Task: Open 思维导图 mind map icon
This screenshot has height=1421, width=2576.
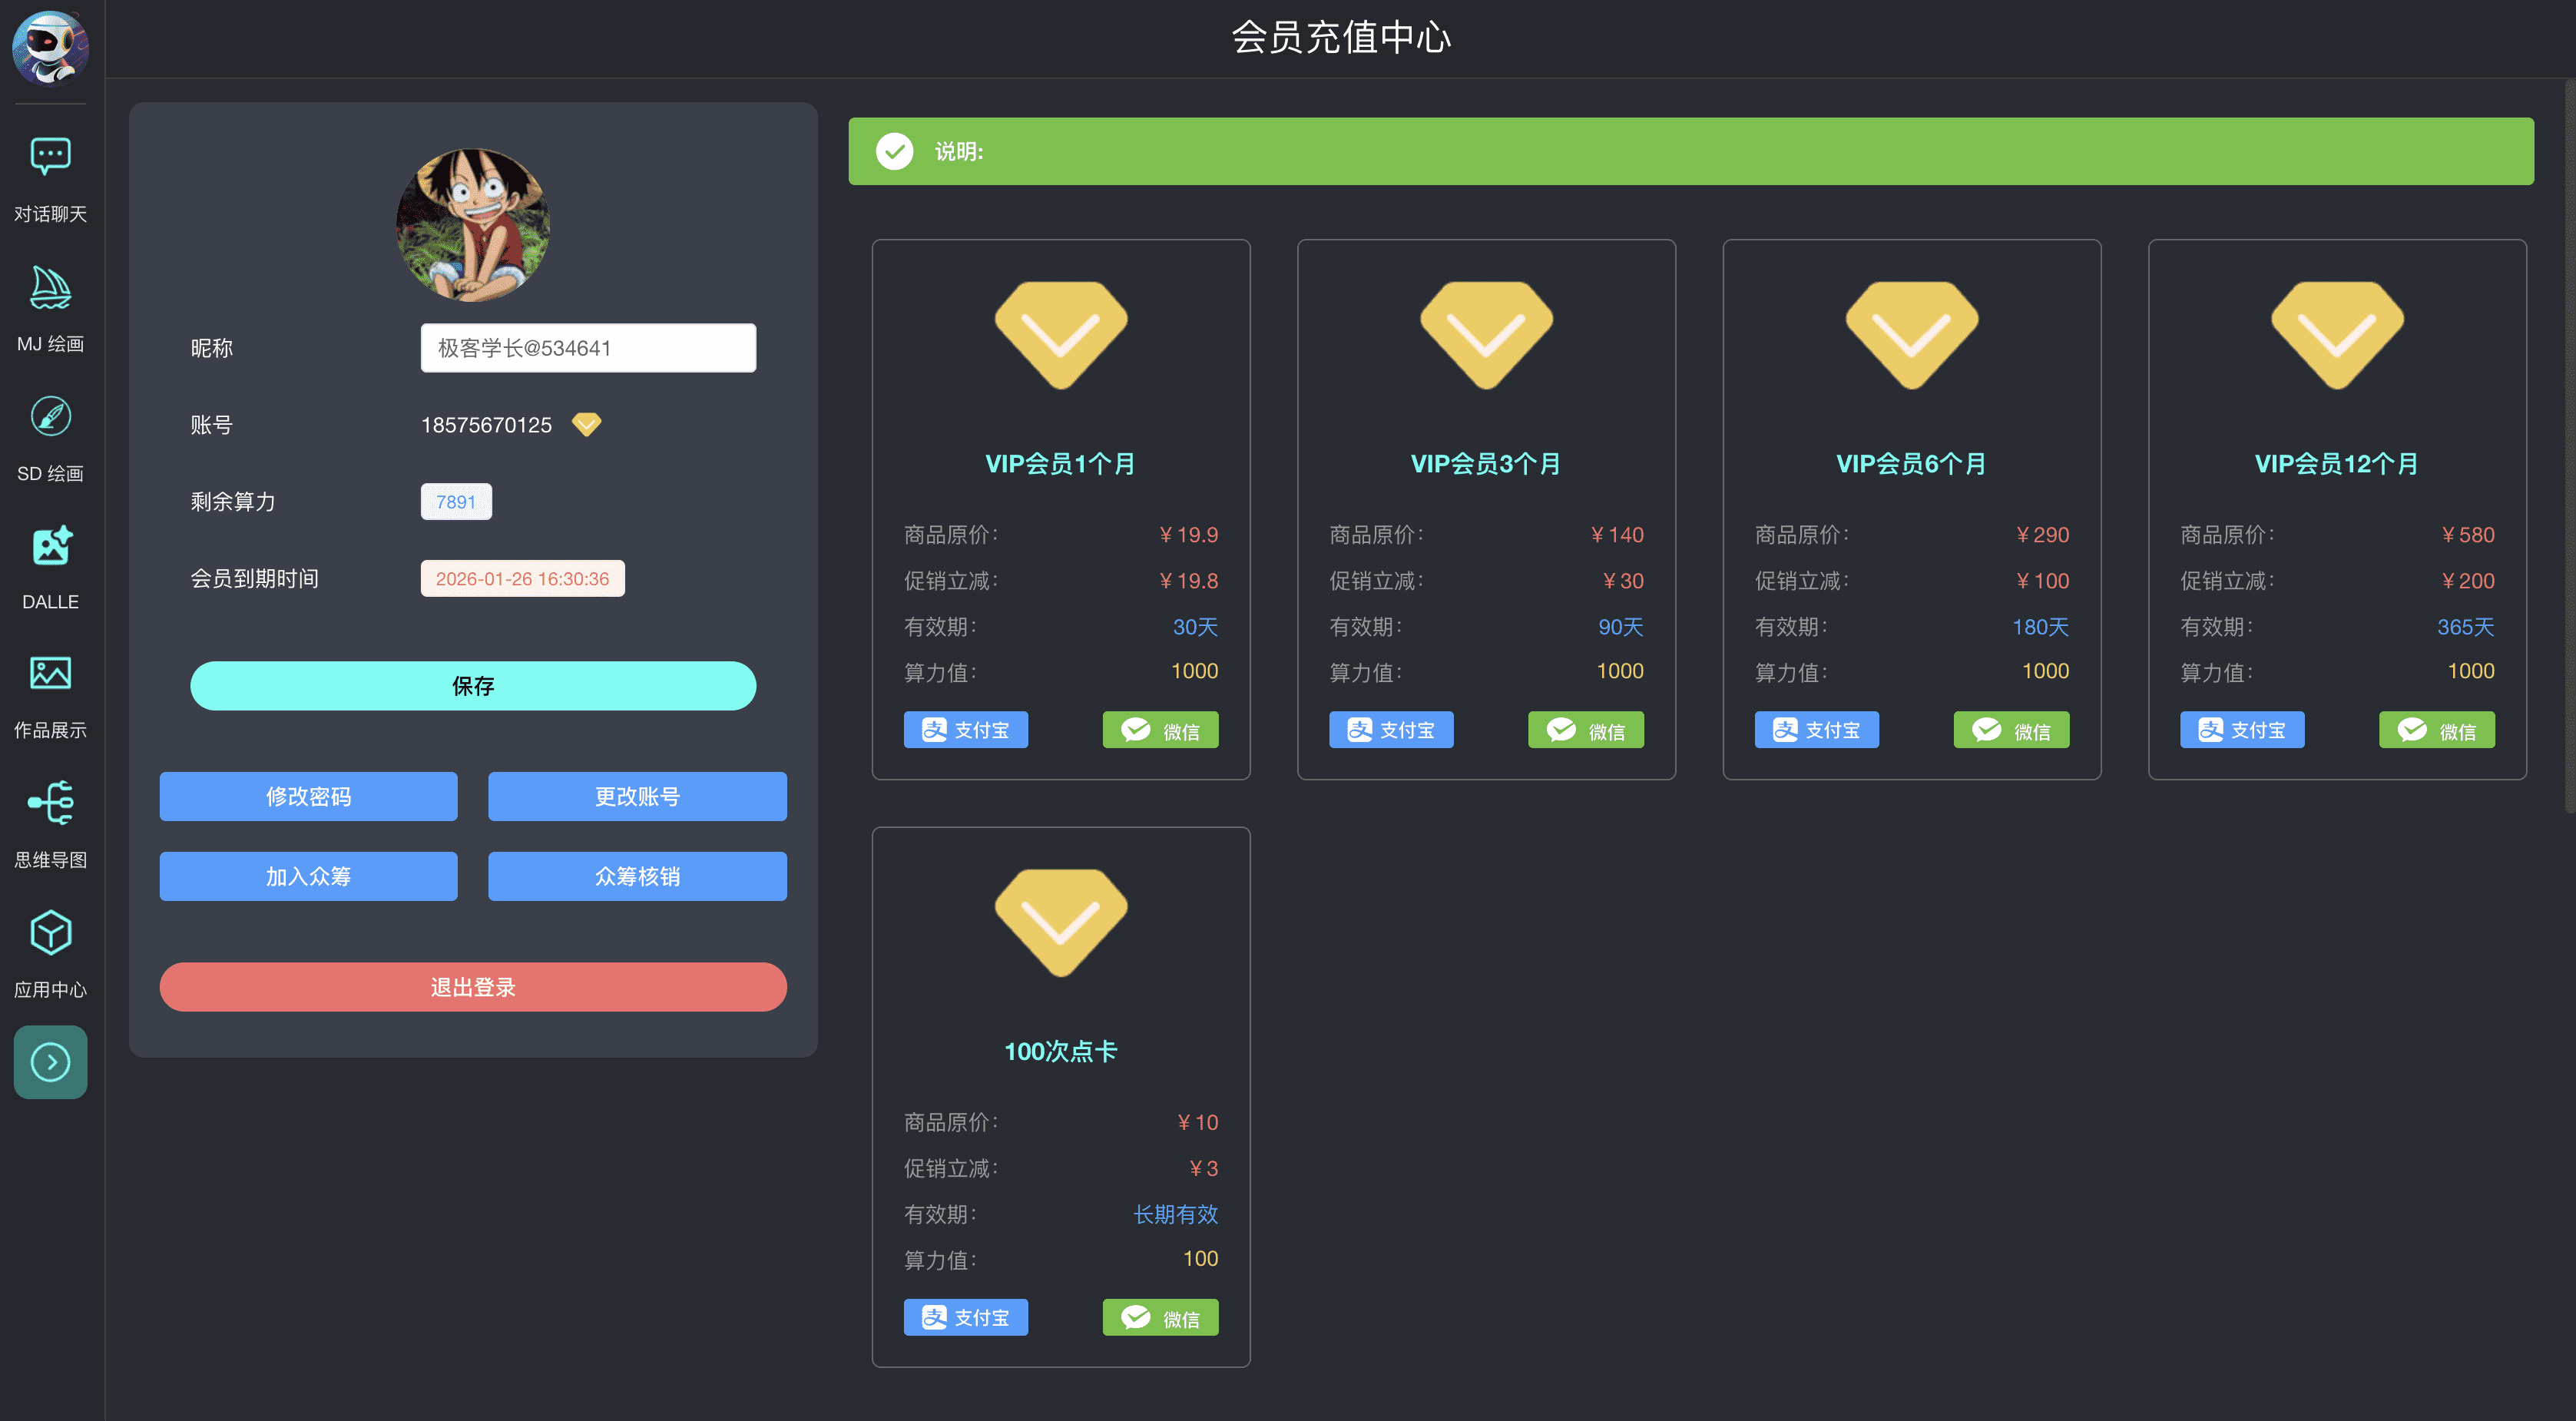Action: (x=50, y=803)
